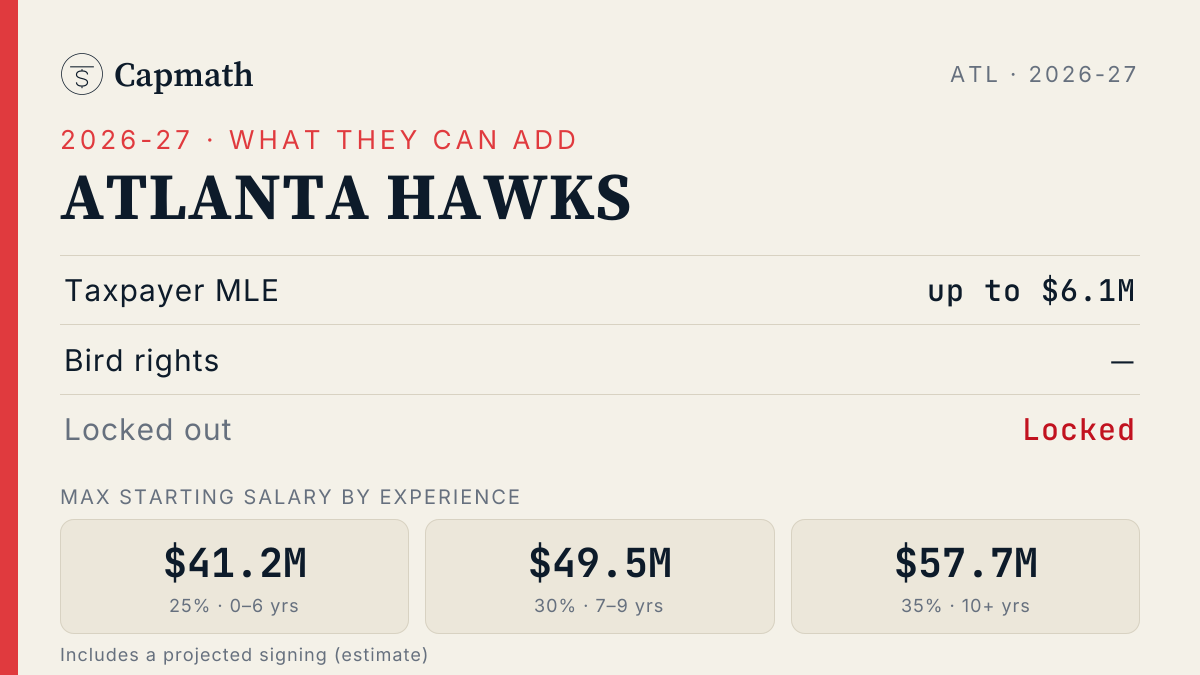Click the dash value for Bird rights
The width and height of the screenshot is (1200, 675).
tap(1122, 361)
